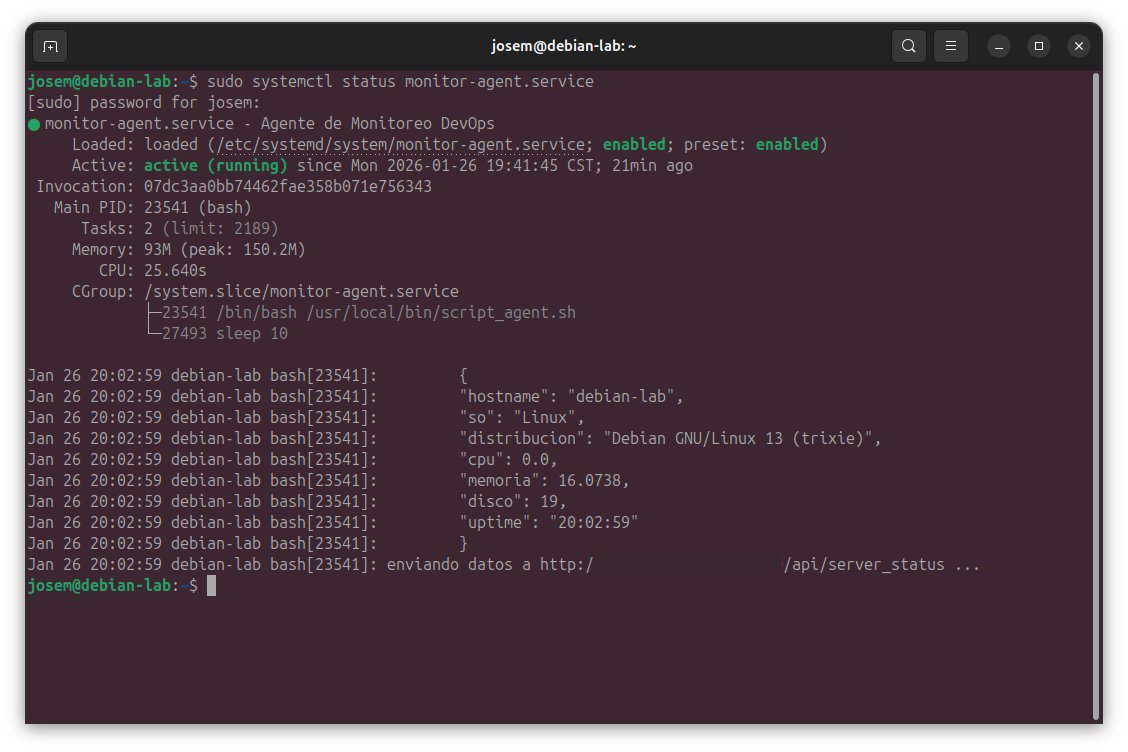Click the green service status dot
Screen dimensions: 1128x752
(34, 124)
